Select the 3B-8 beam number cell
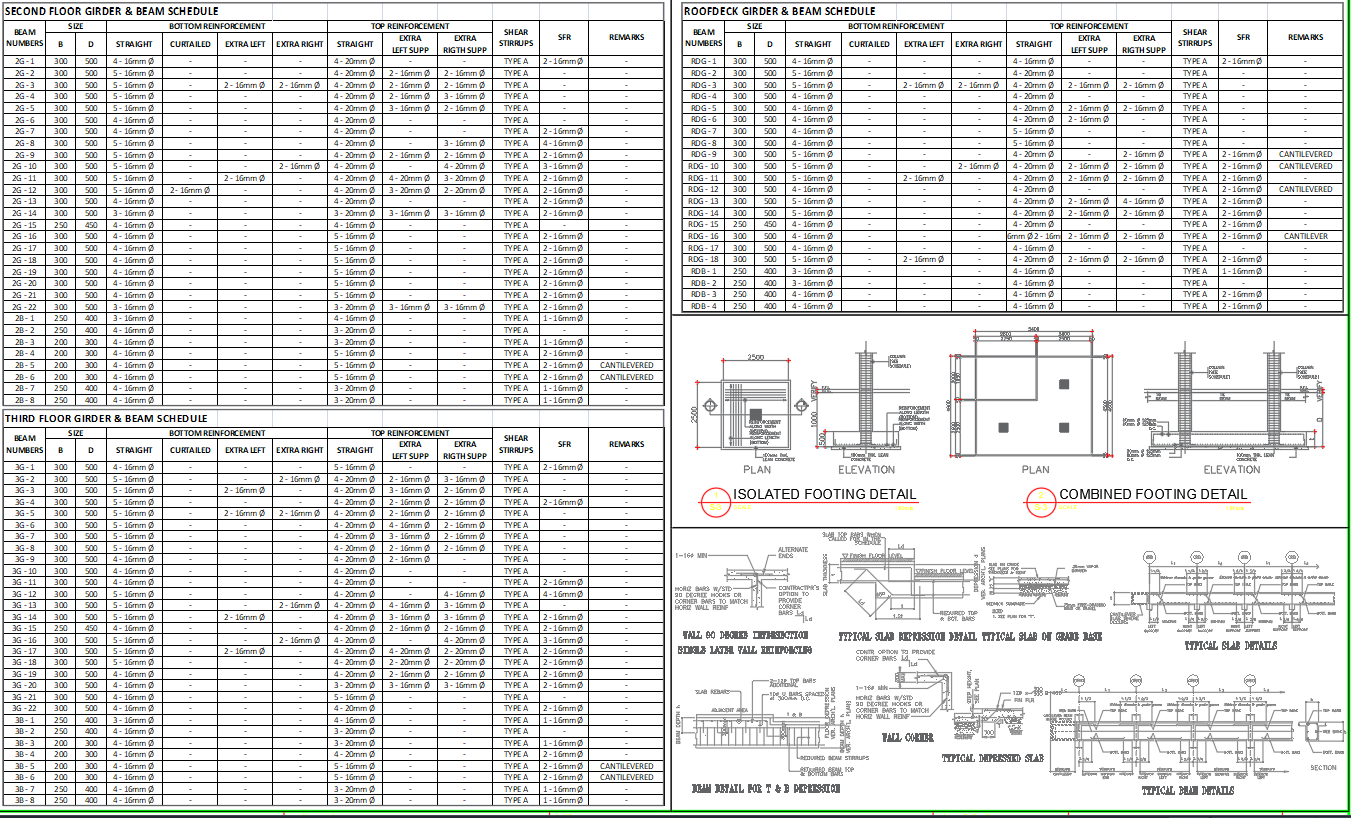Viewport: 1351px width, 818px height. click(25, 800)
